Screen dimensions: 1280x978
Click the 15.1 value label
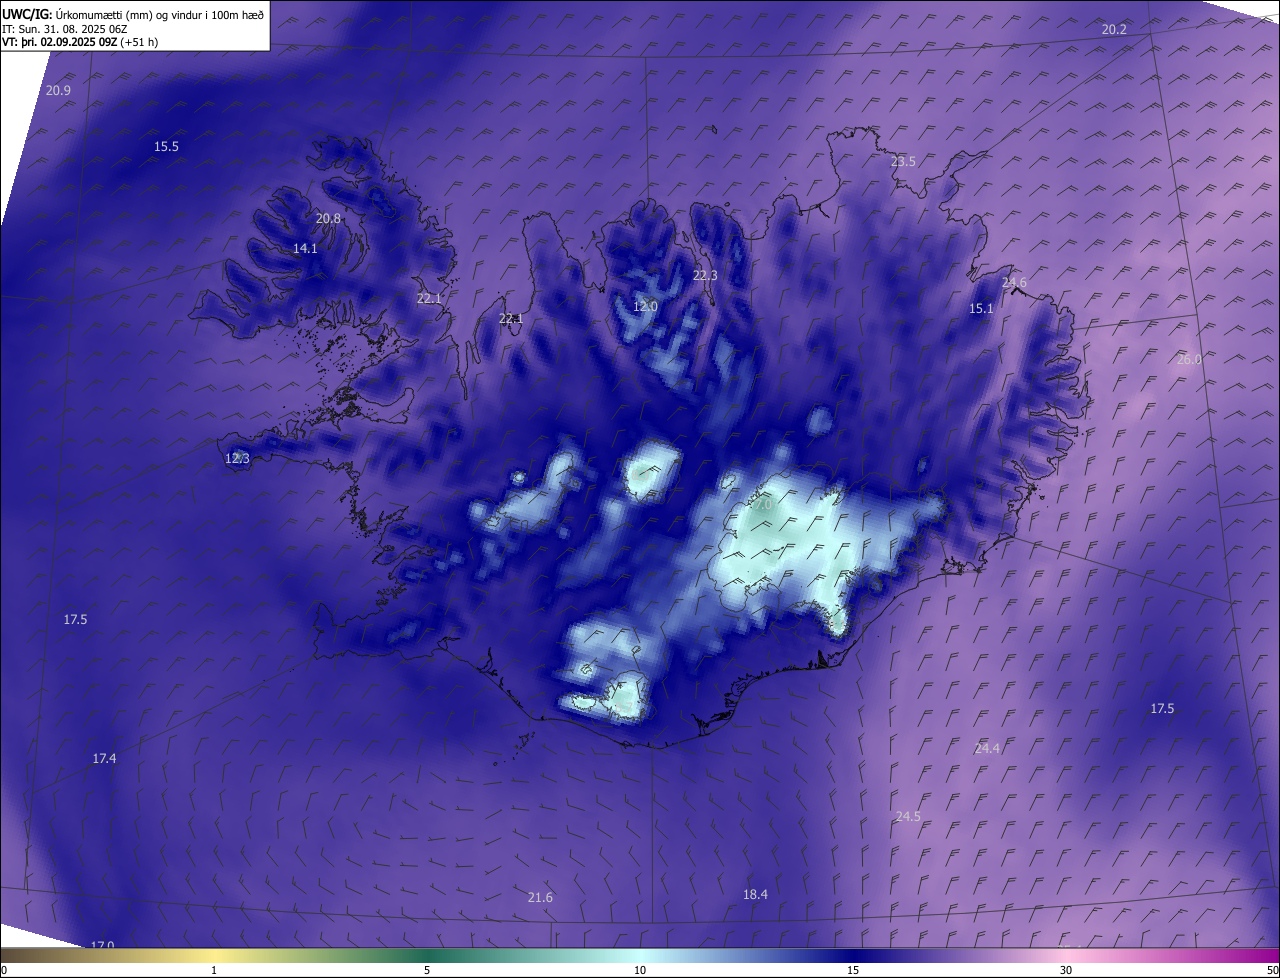[981, 309]
